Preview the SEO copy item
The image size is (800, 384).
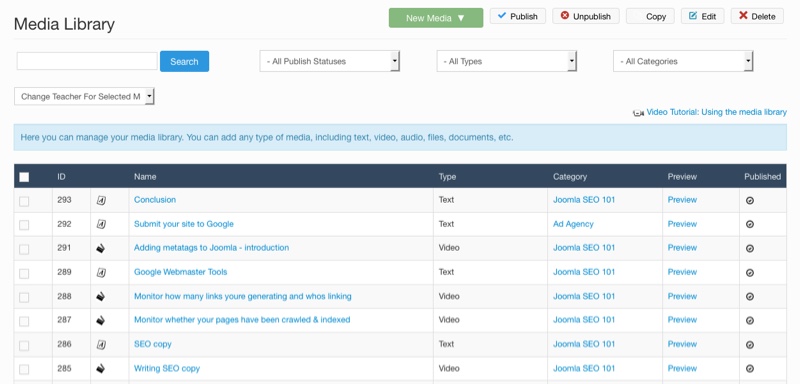pyautogui.click(x=682, y=344)
